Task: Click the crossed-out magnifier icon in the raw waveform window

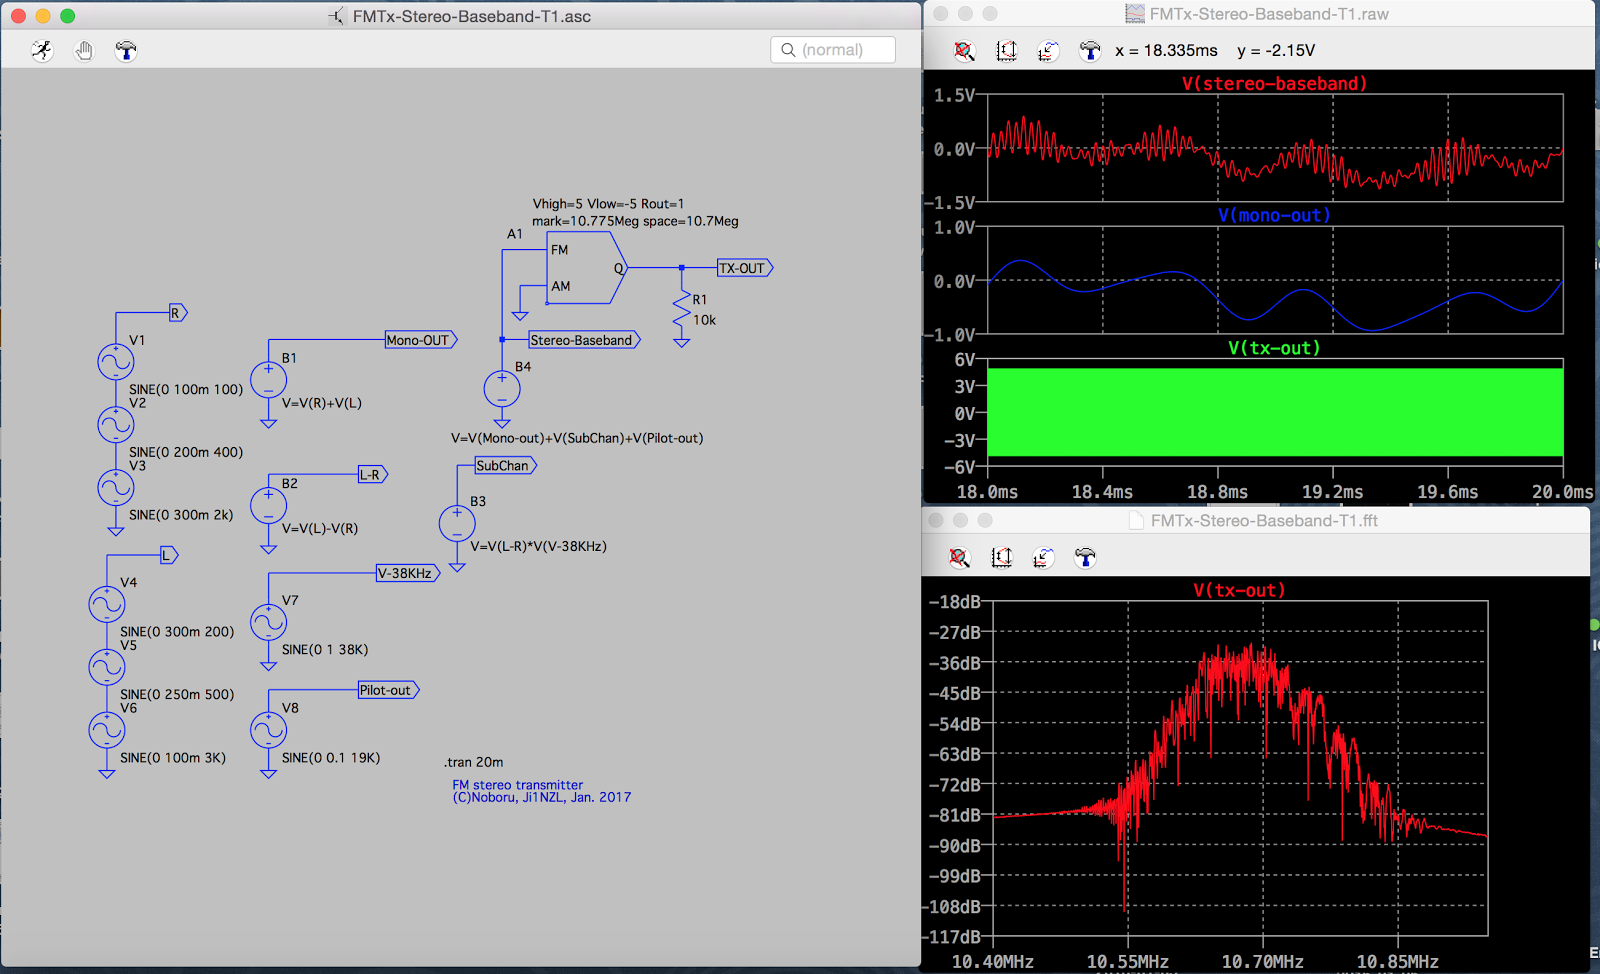Action: (x=963, y=51)
